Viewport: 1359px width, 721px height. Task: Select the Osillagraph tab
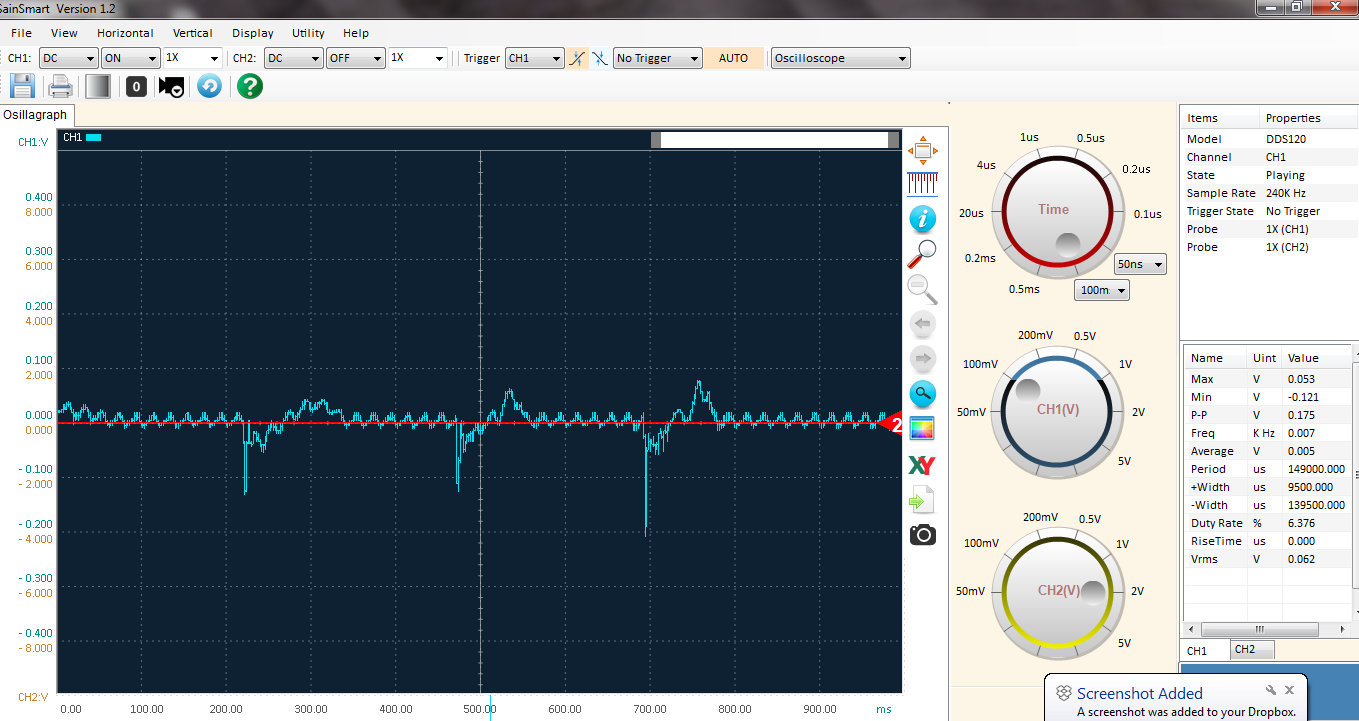(35, 115)
